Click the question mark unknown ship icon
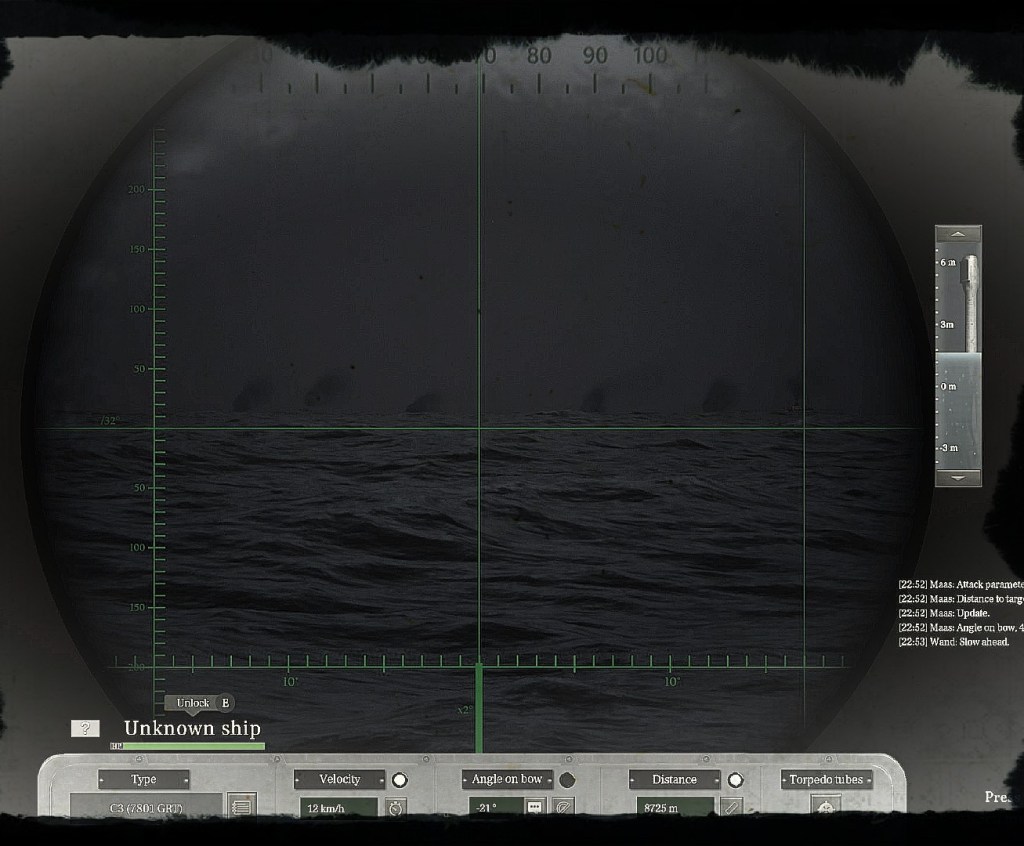This screenshot has height=846, width=1024. click(85, 728)
